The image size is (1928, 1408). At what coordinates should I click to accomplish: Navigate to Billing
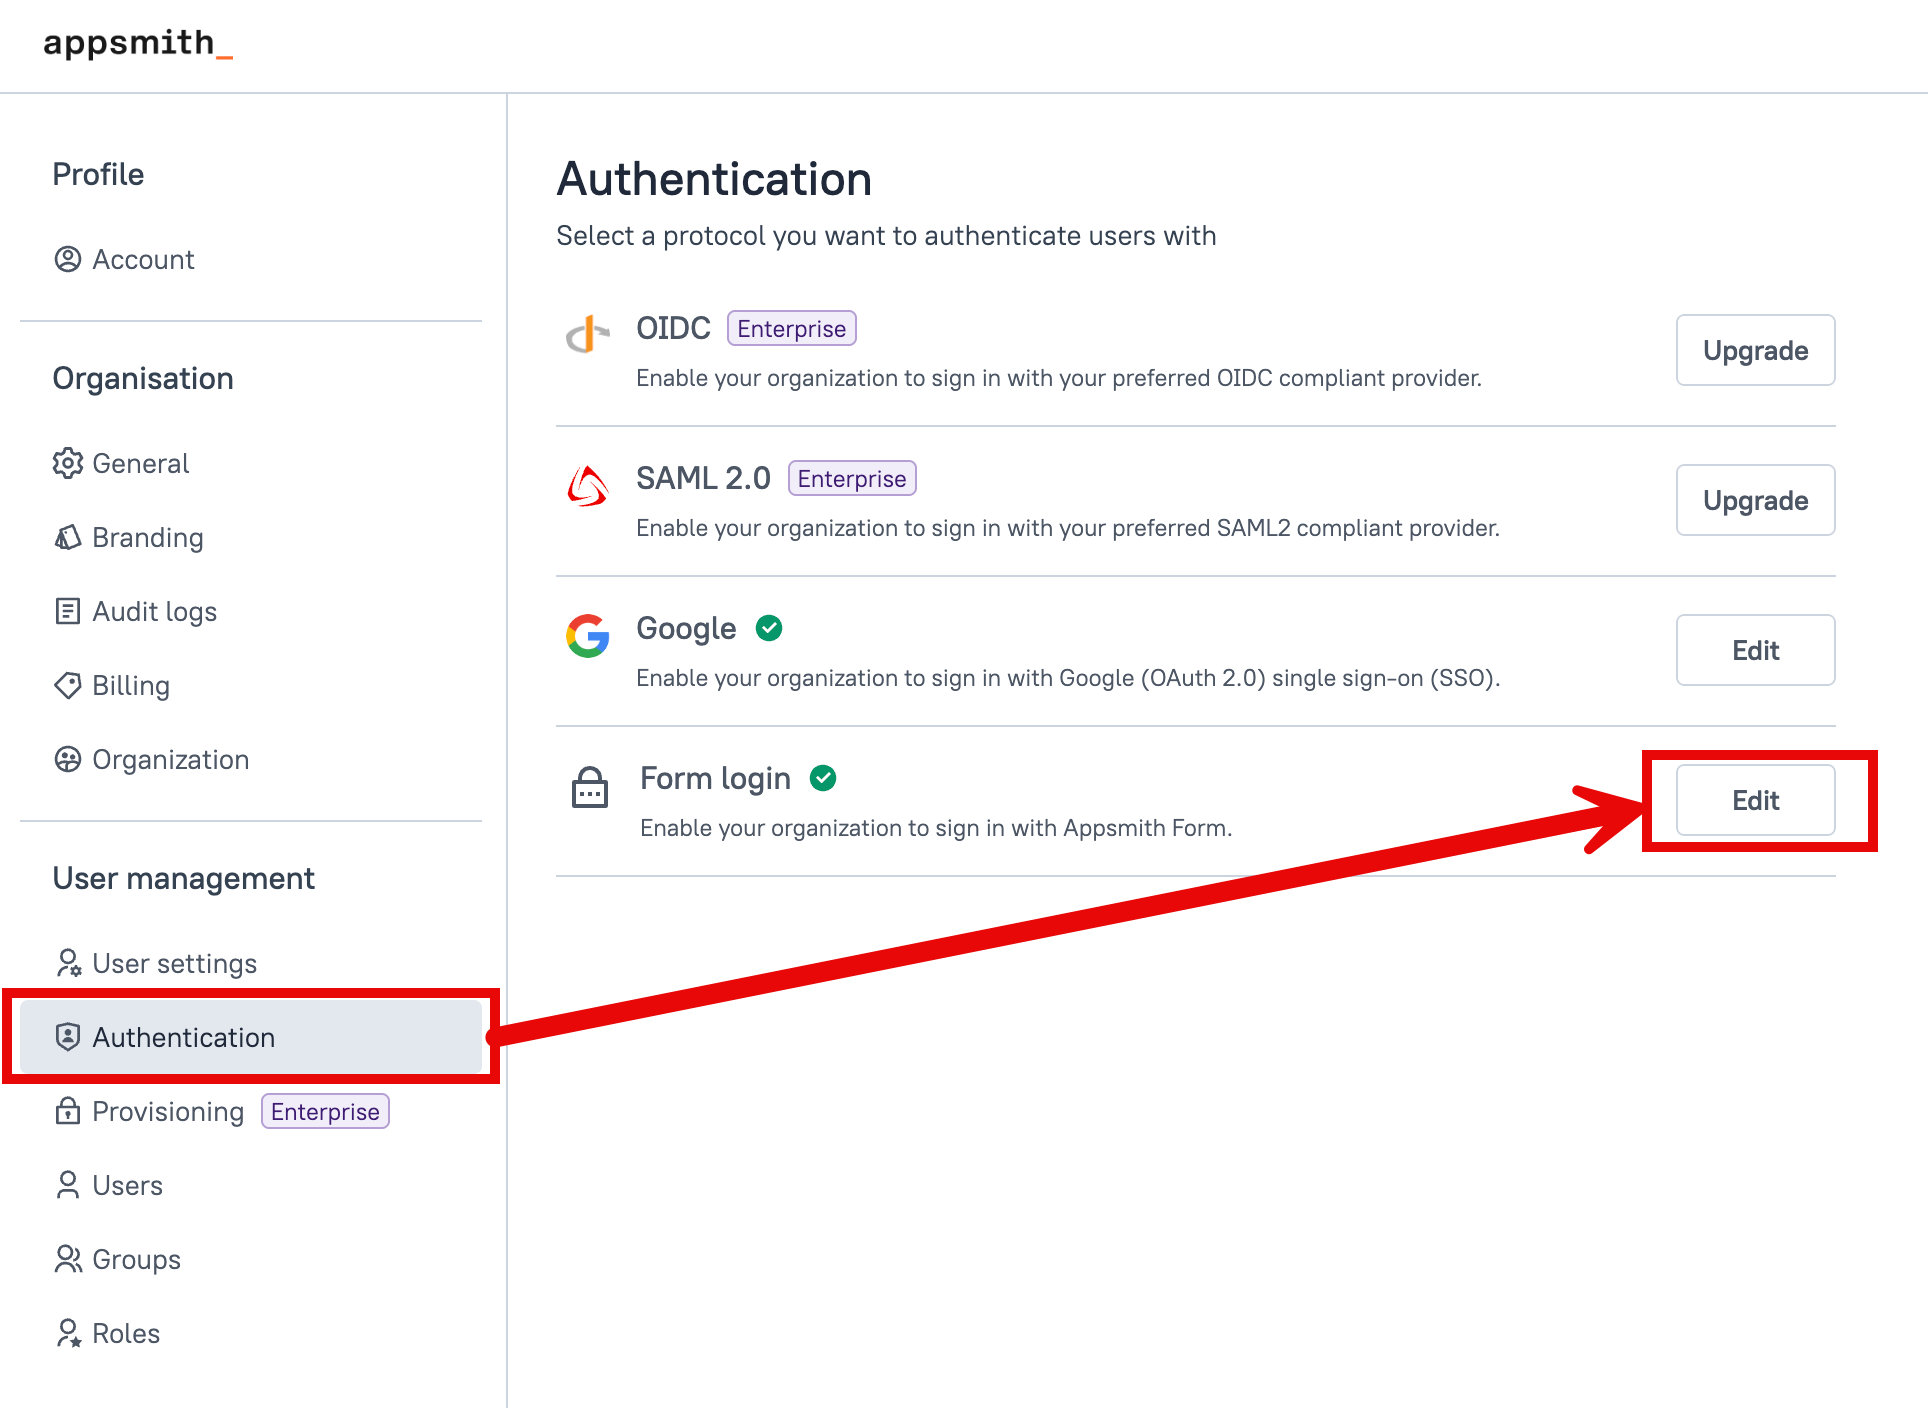pyautogui.click(x=251, y=685)
